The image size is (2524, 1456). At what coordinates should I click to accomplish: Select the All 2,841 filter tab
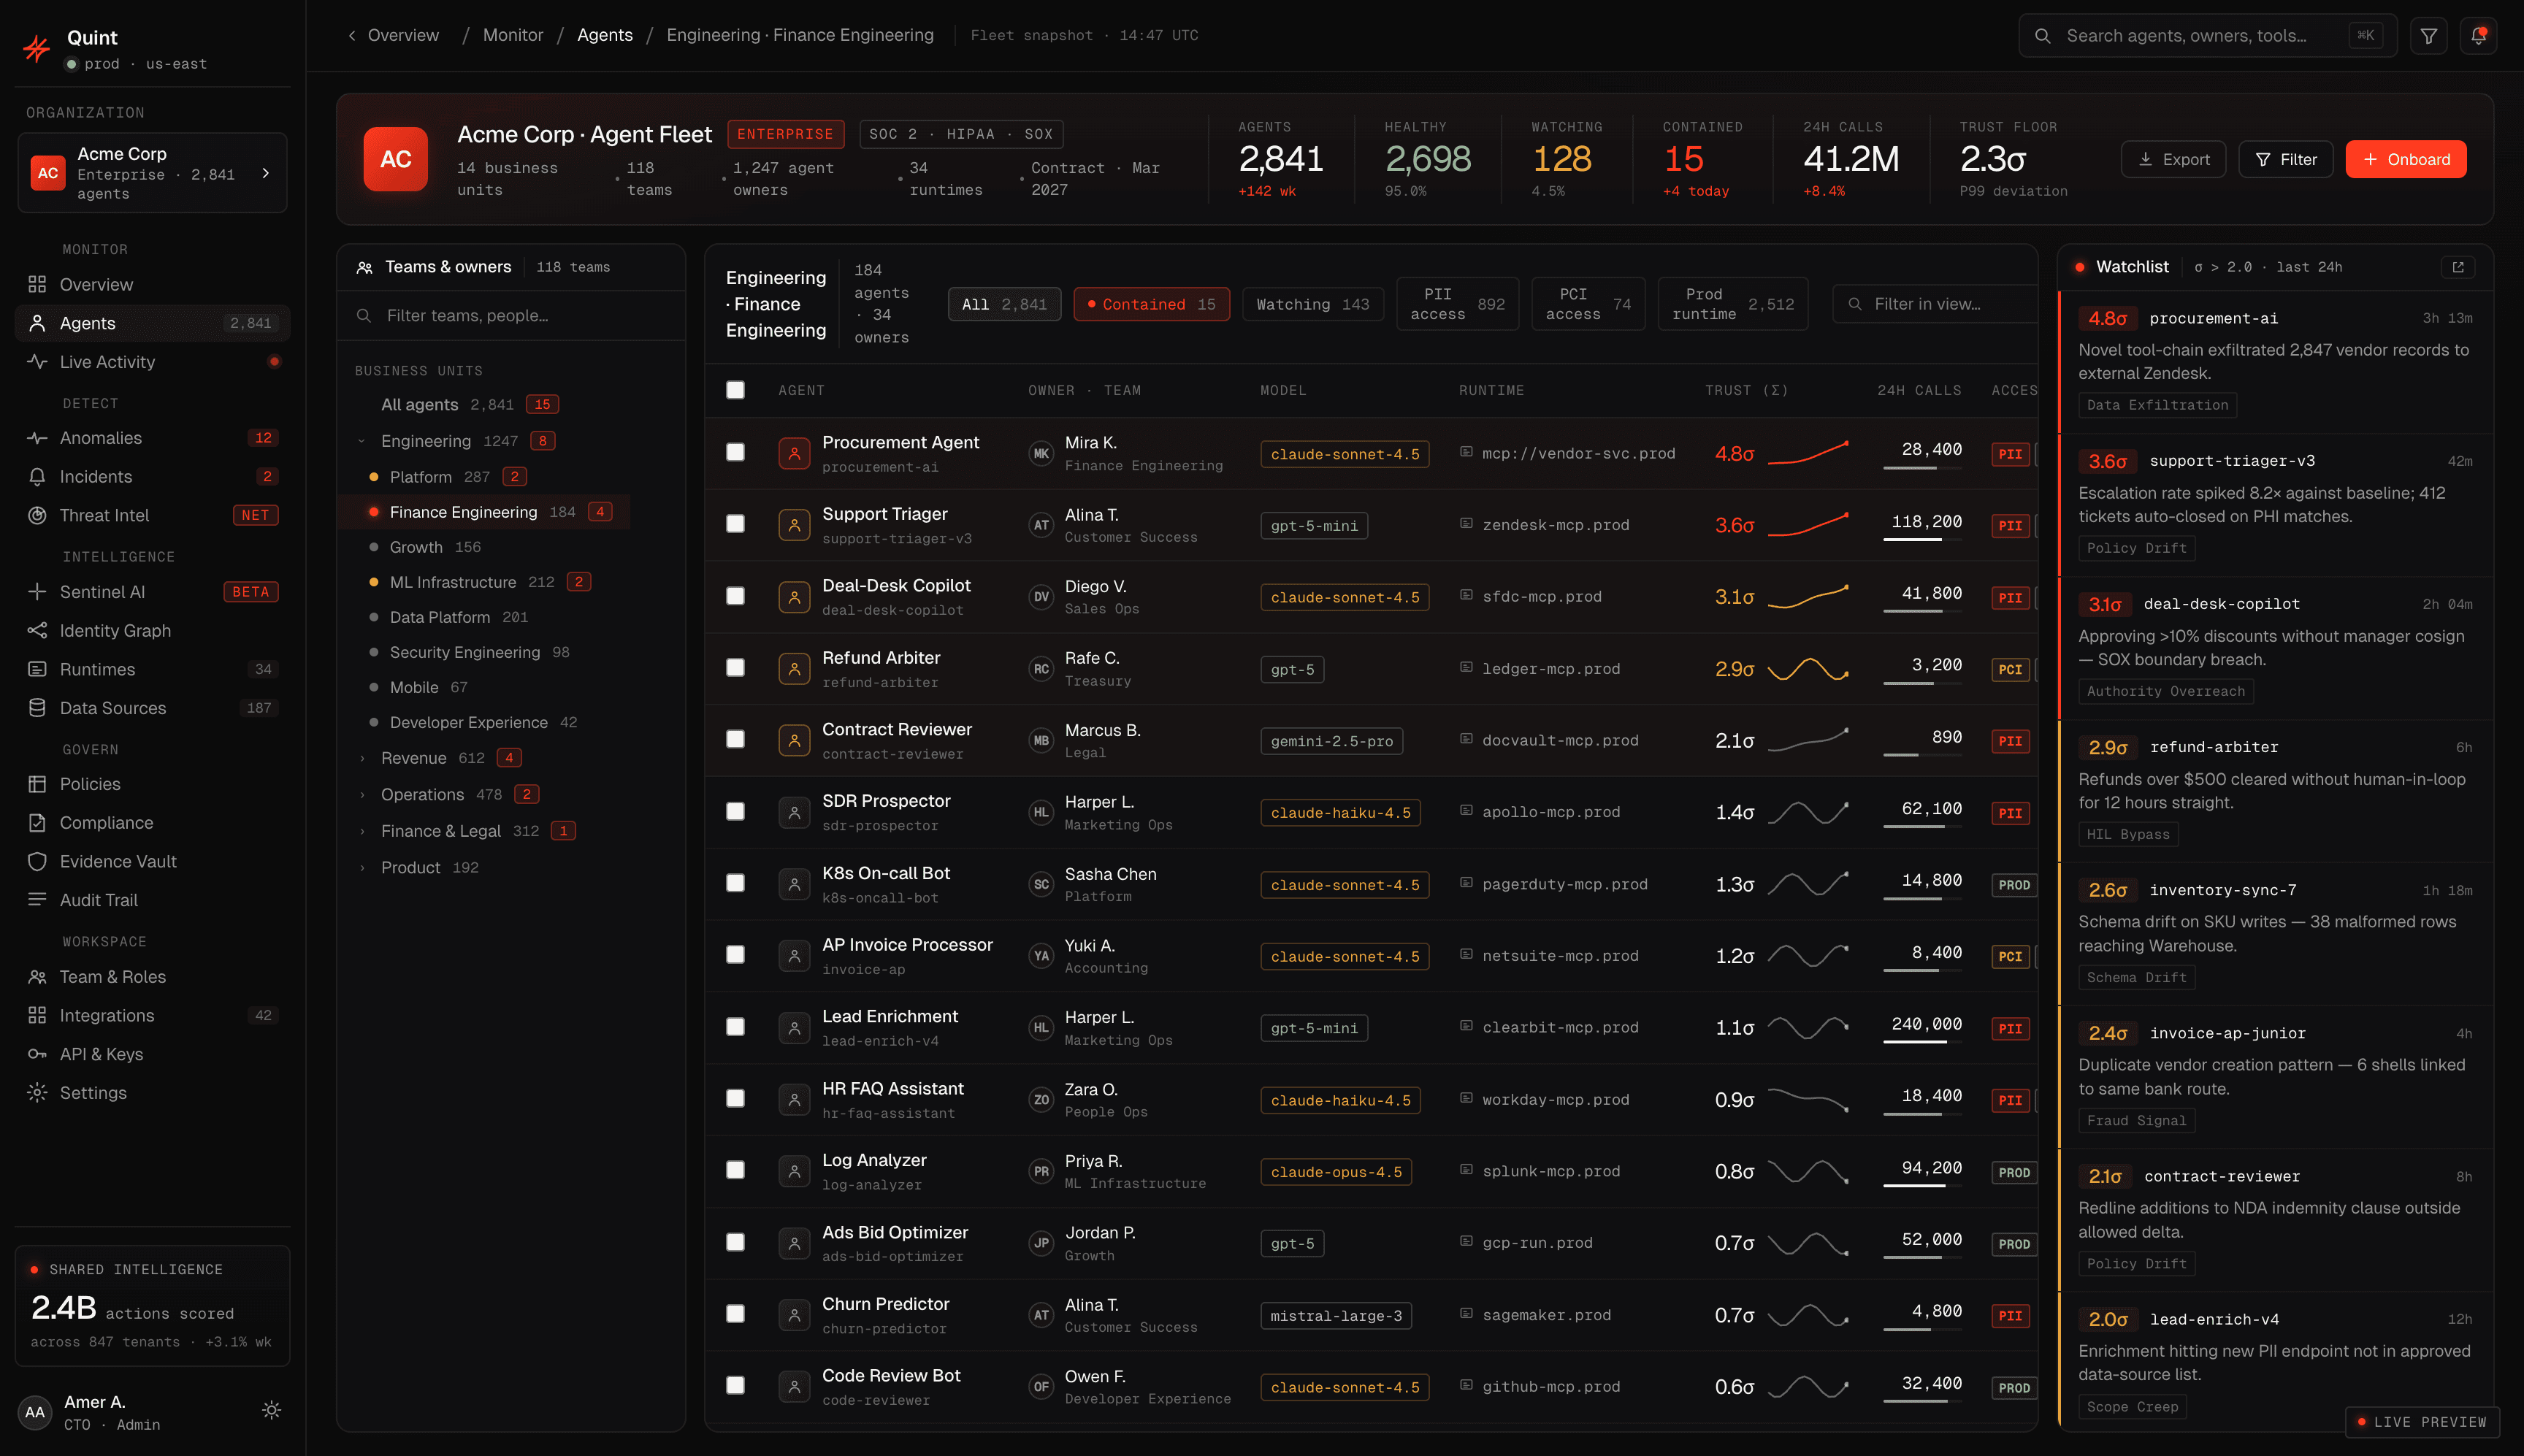tap(1004, 304)
